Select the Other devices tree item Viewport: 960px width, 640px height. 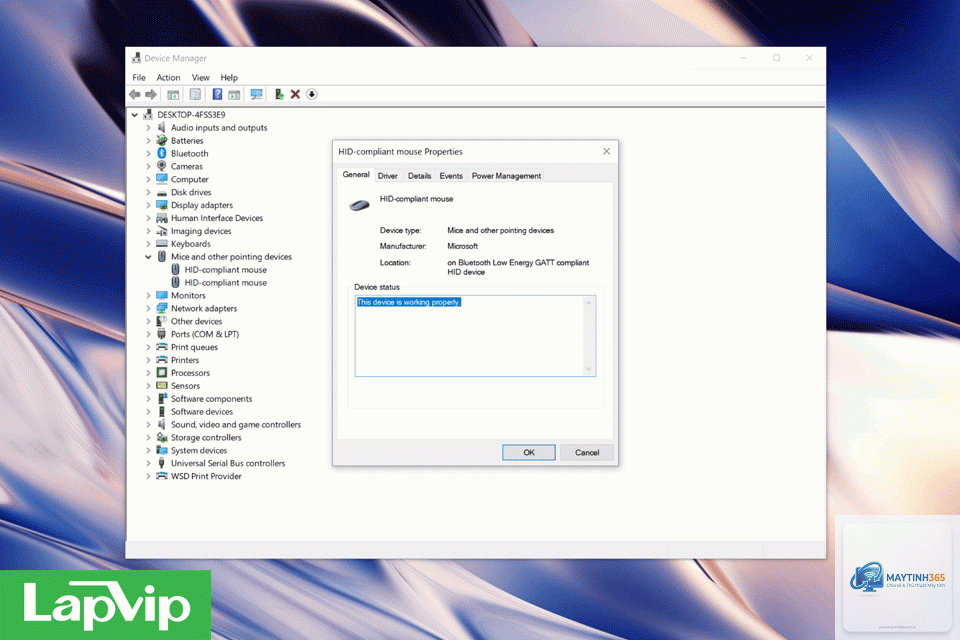point(197,321)
